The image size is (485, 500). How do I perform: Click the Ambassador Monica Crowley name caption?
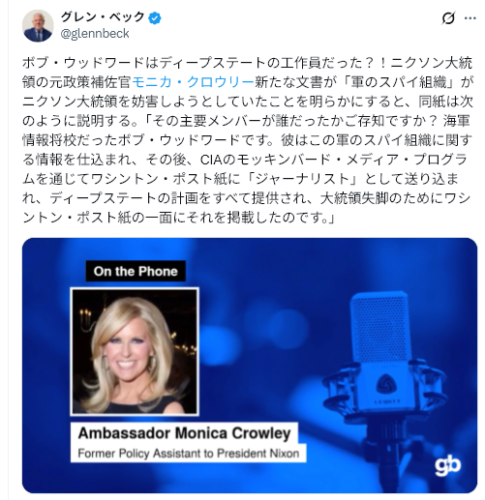184,433
